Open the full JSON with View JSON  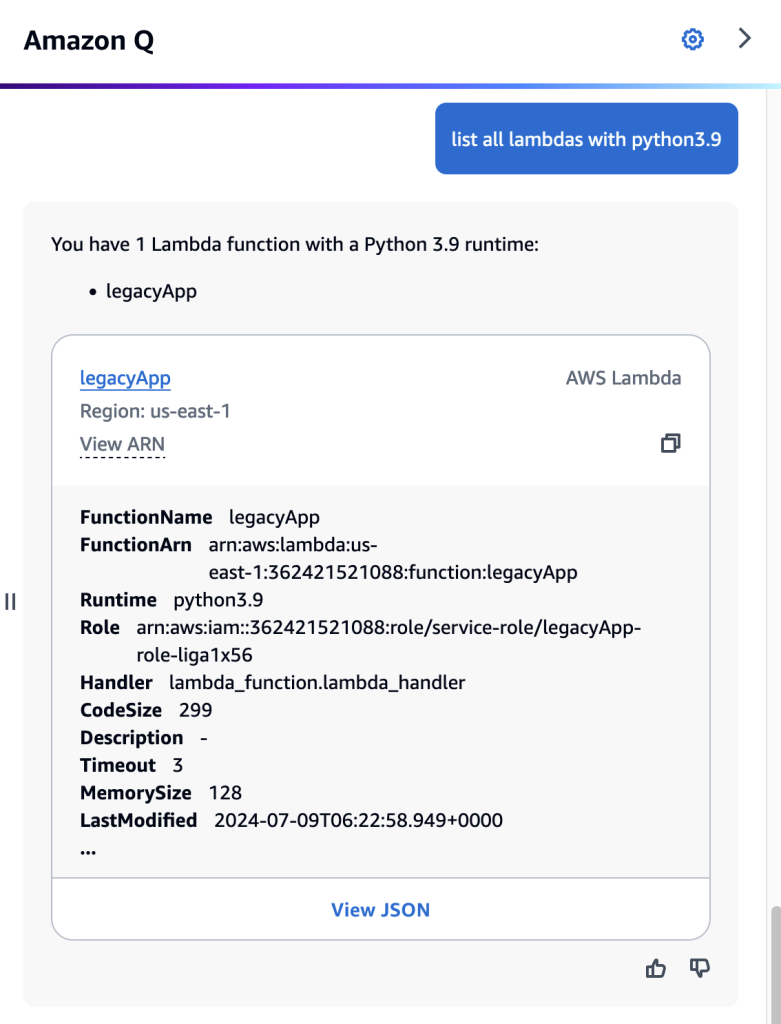[x=380, y=908]
